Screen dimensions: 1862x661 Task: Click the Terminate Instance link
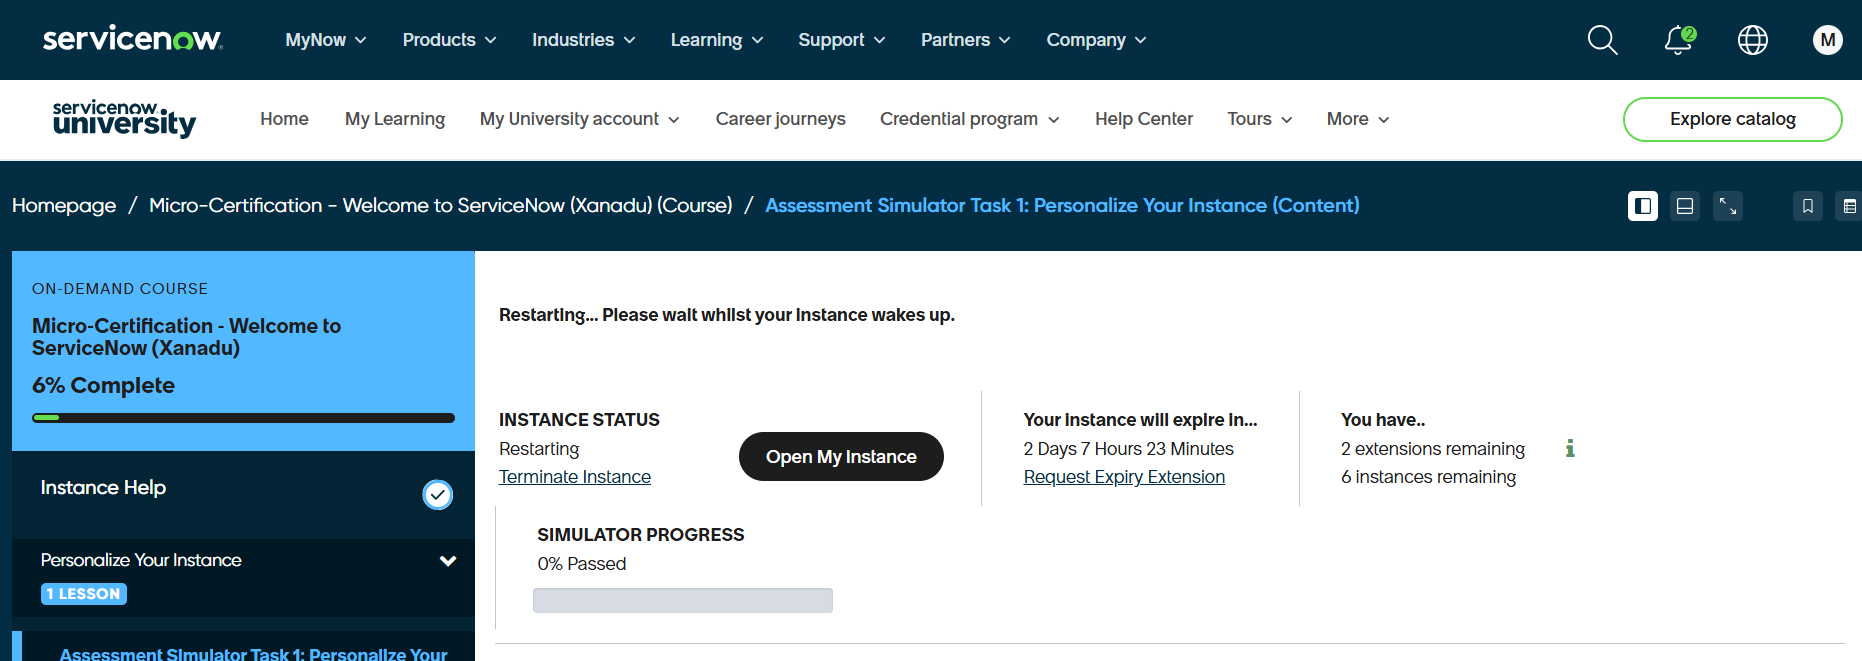coord(575,477)
